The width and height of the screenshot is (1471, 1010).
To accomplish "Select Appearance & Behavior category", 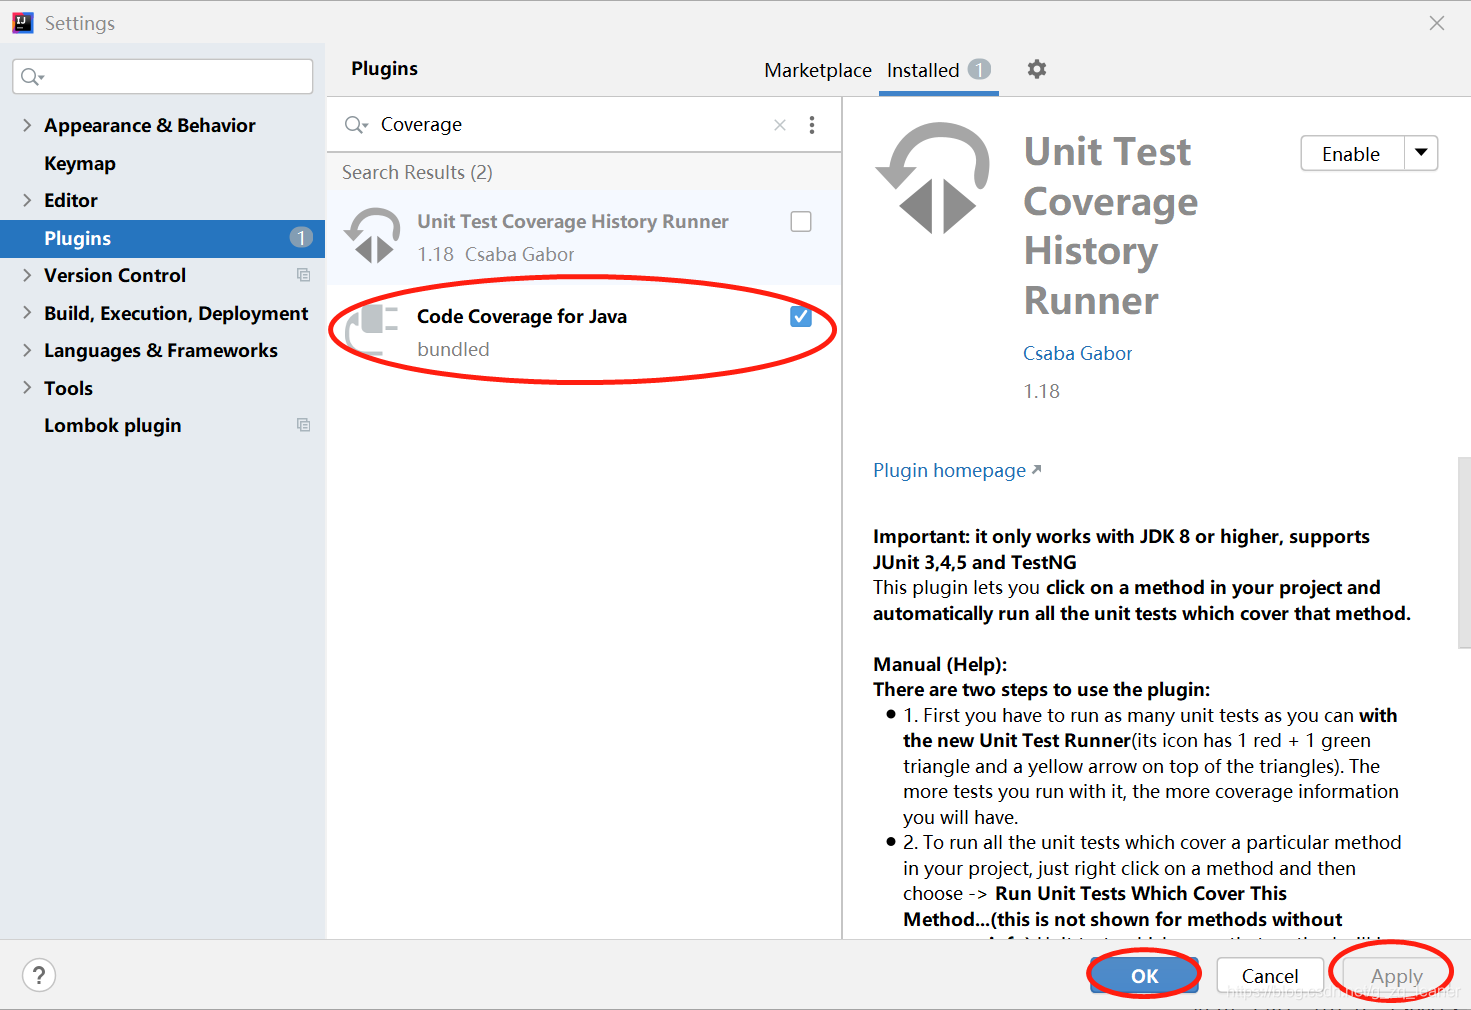I will [x=150, y=125].
